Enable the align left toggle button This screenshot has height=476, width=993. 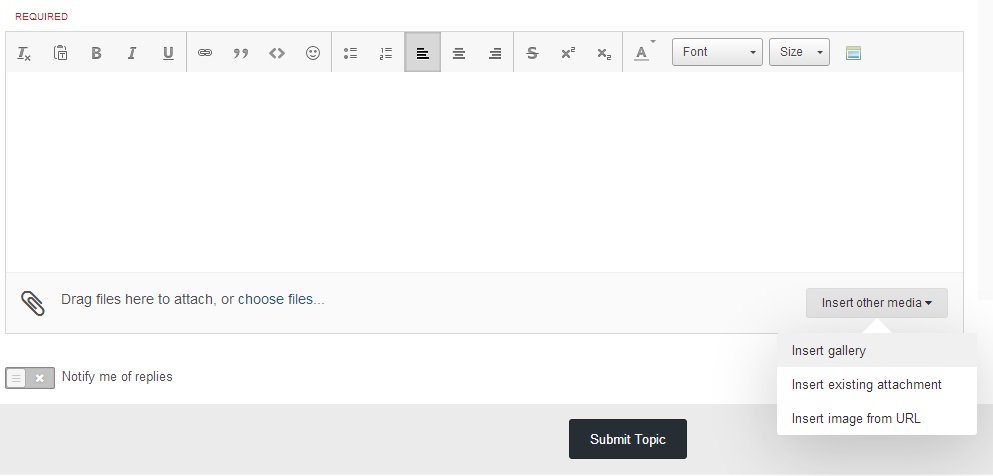[x=423, y=53]
